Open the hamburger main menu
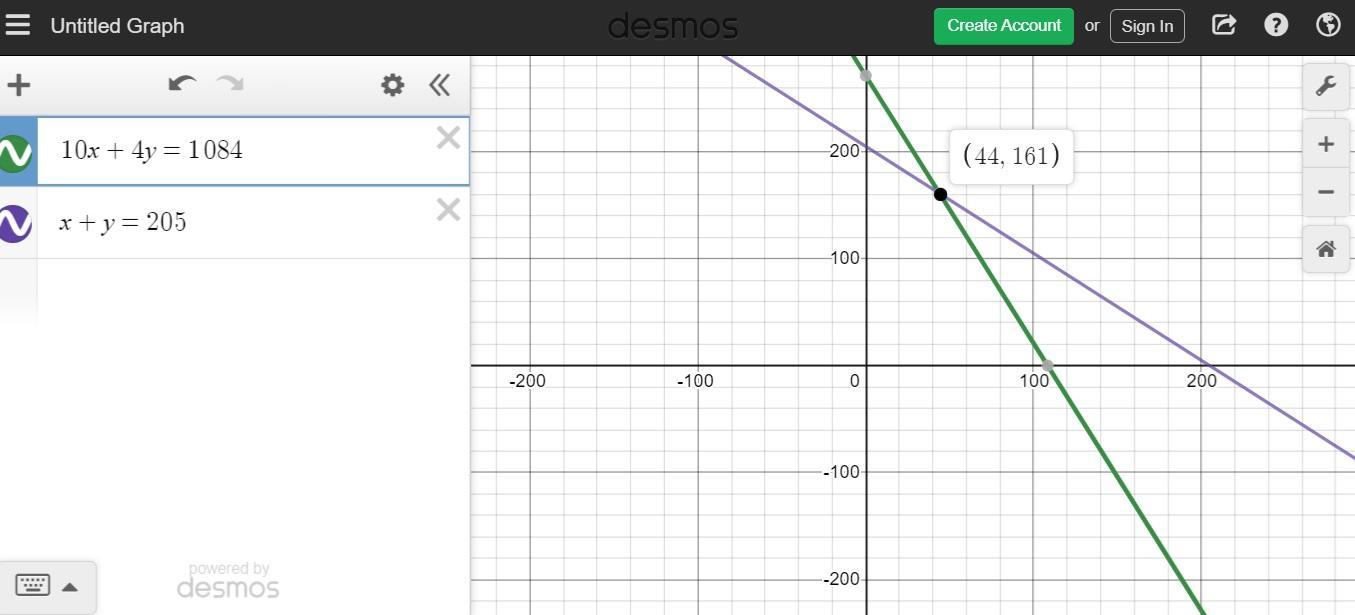The image size is (1355, 615). pos(18,25)
